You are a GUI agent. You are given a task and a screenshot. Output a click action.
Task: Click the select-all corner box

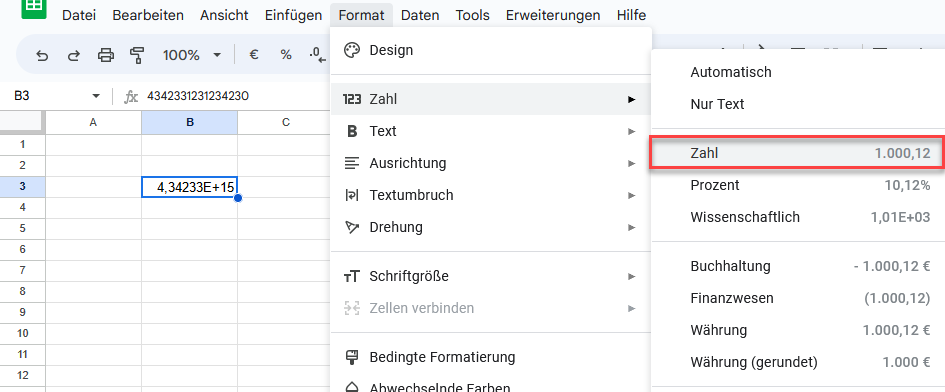pos(22,122)
